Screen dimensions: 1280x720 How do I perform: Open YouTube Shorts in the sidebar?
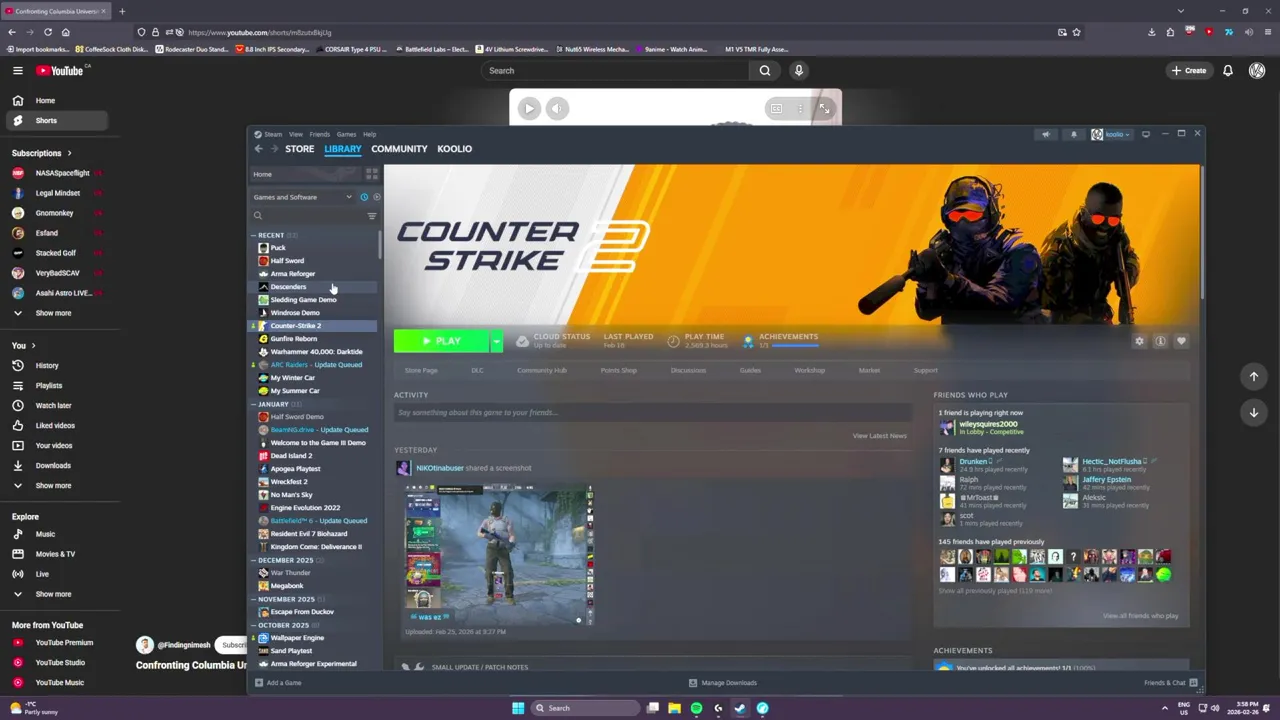click(56, 120)
